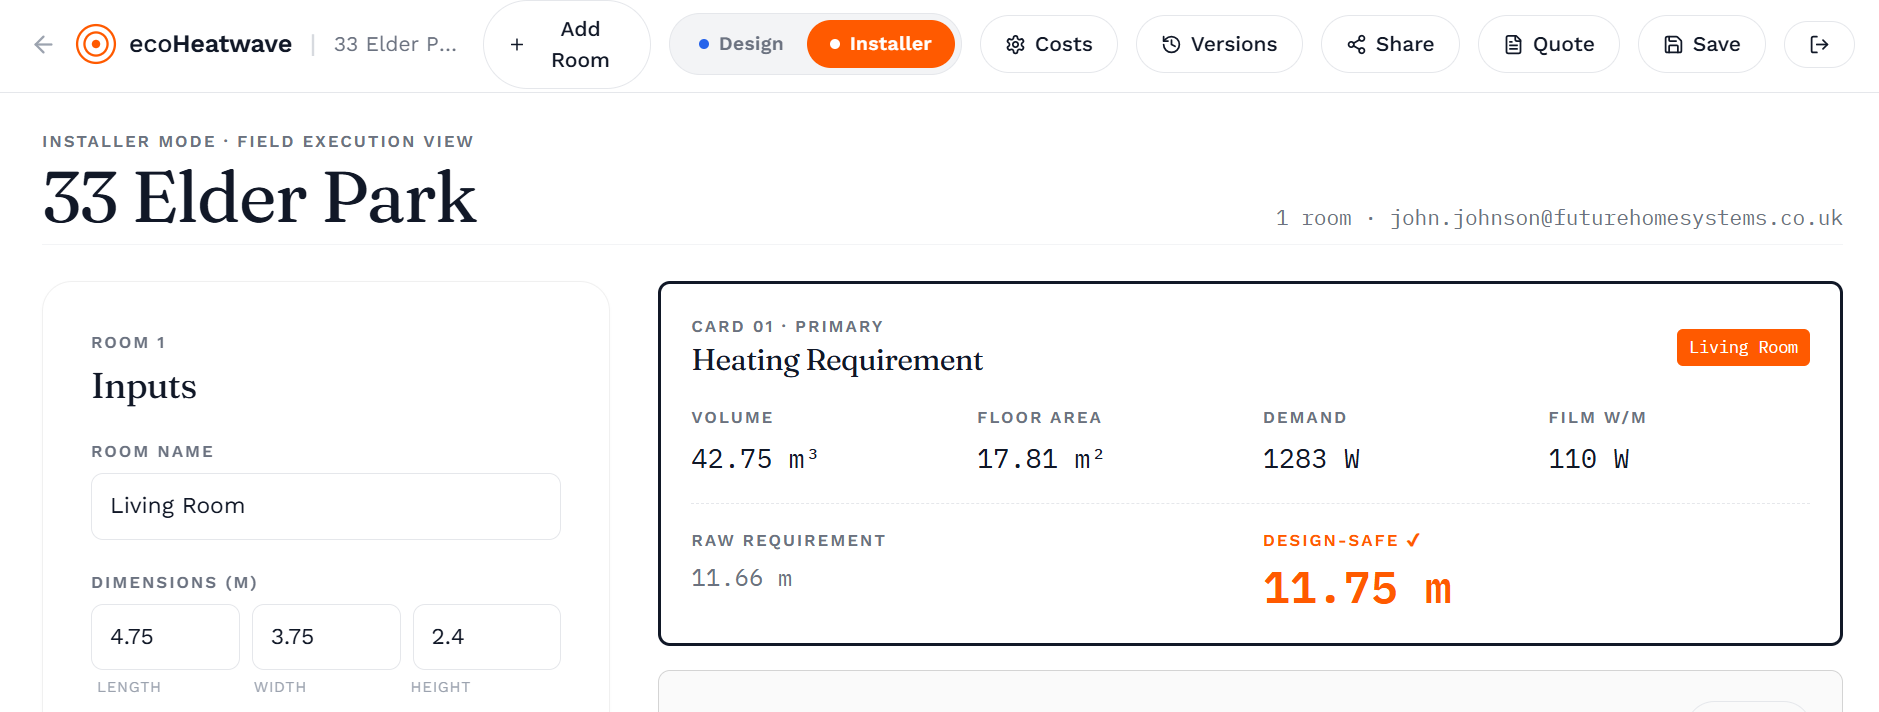Image resolution: width=1879 pixels, height=712 pixels.
Task: Save the project
Action: pos(1701,44)
